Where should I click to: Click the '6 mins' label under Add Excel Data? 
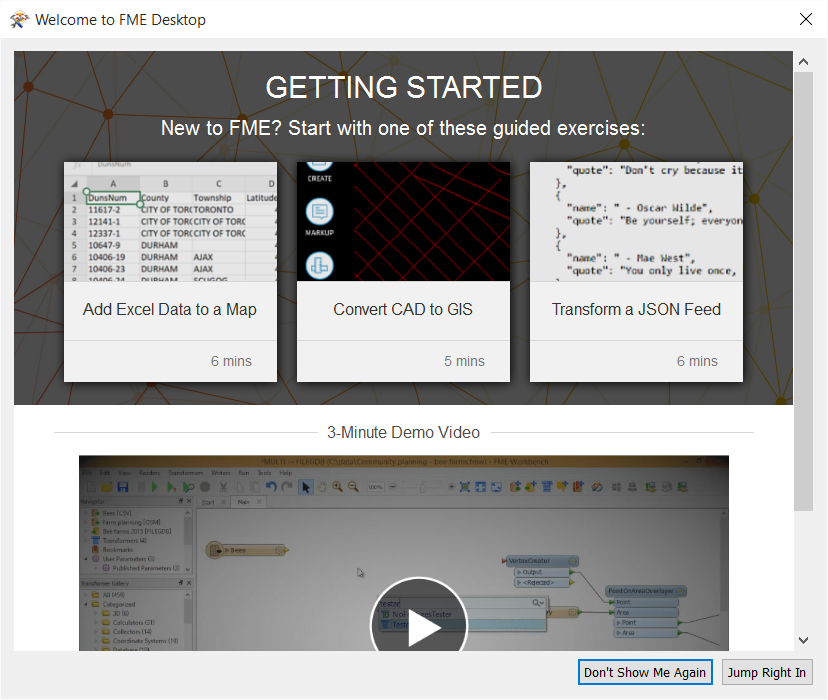click(231, 361)
